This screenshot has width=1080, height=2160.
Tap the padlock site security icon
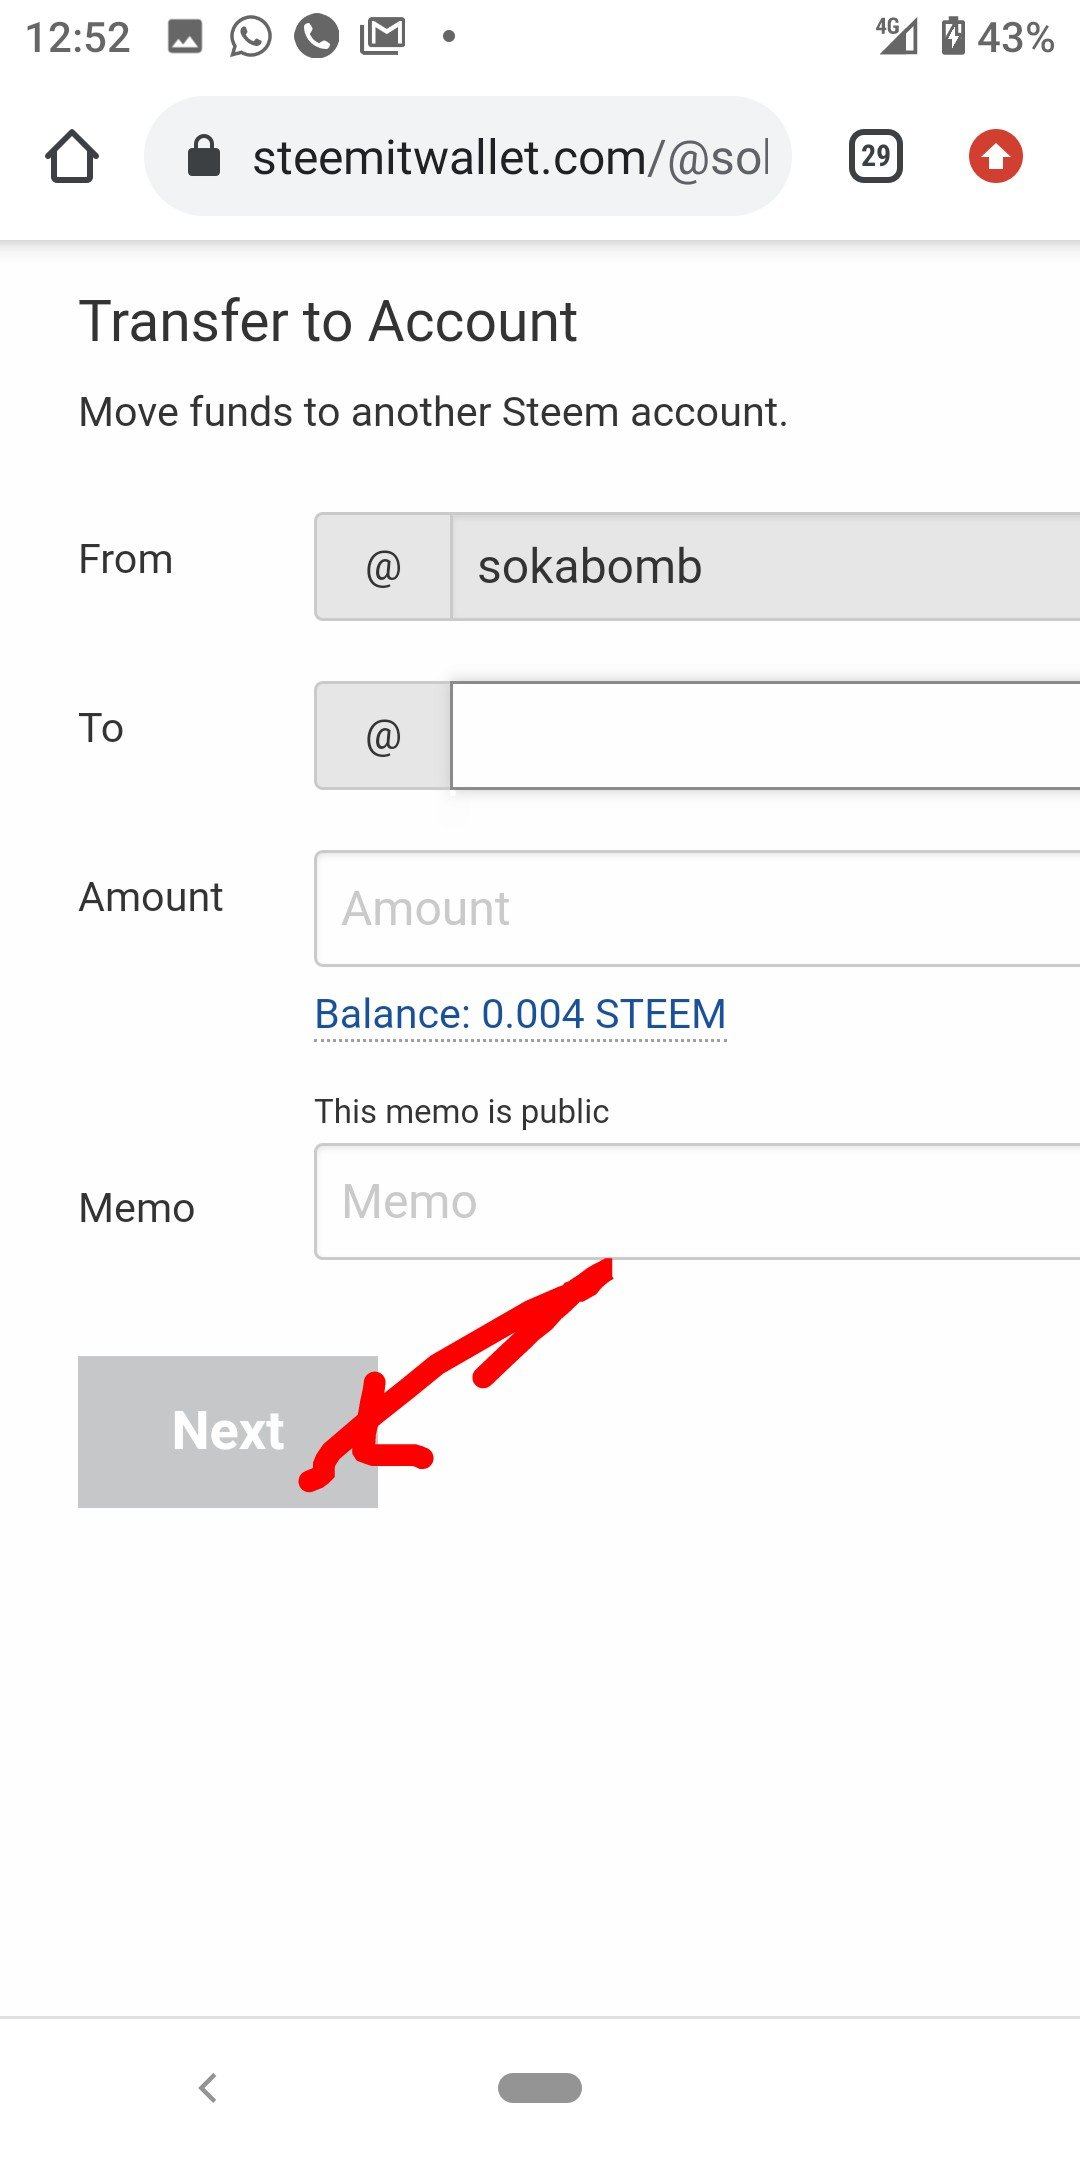[204, 157]
